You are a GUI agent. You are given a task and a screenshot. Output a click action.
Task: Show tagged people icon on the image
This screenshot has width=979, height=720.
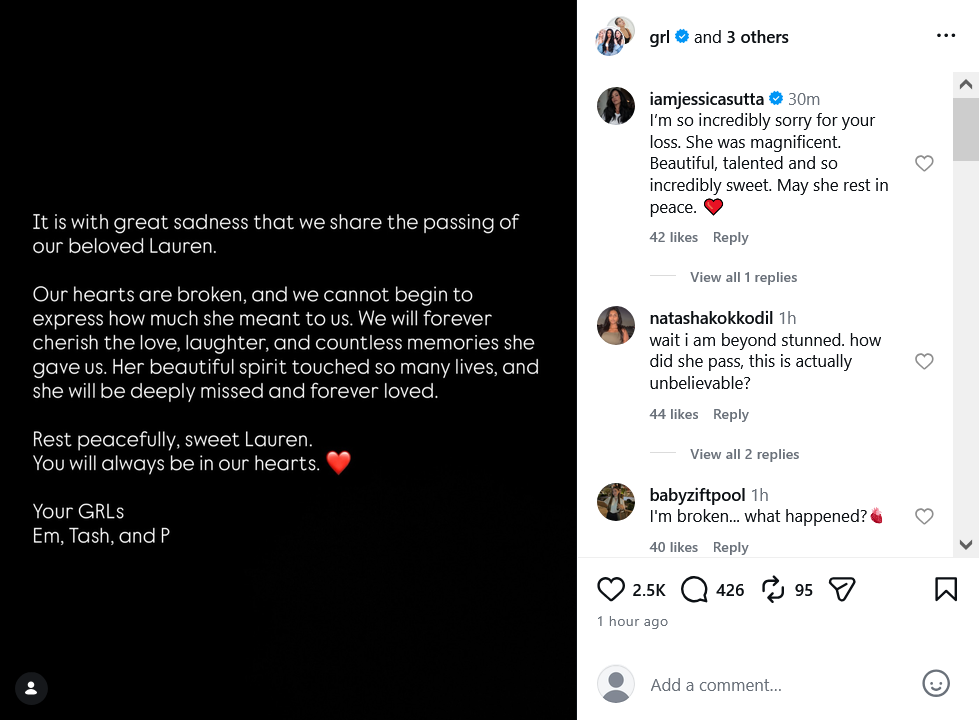click(x=31, y=688)
